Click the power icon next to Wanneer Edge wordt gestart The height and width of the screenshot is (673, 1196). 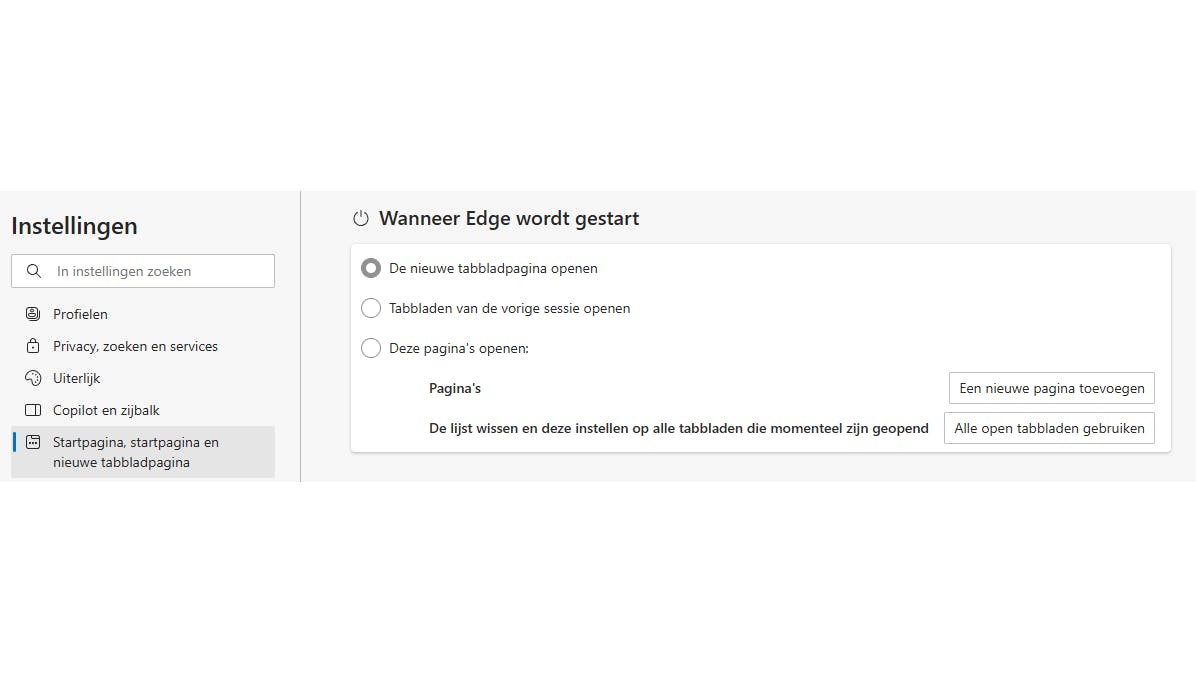click(x=359, y=218)
